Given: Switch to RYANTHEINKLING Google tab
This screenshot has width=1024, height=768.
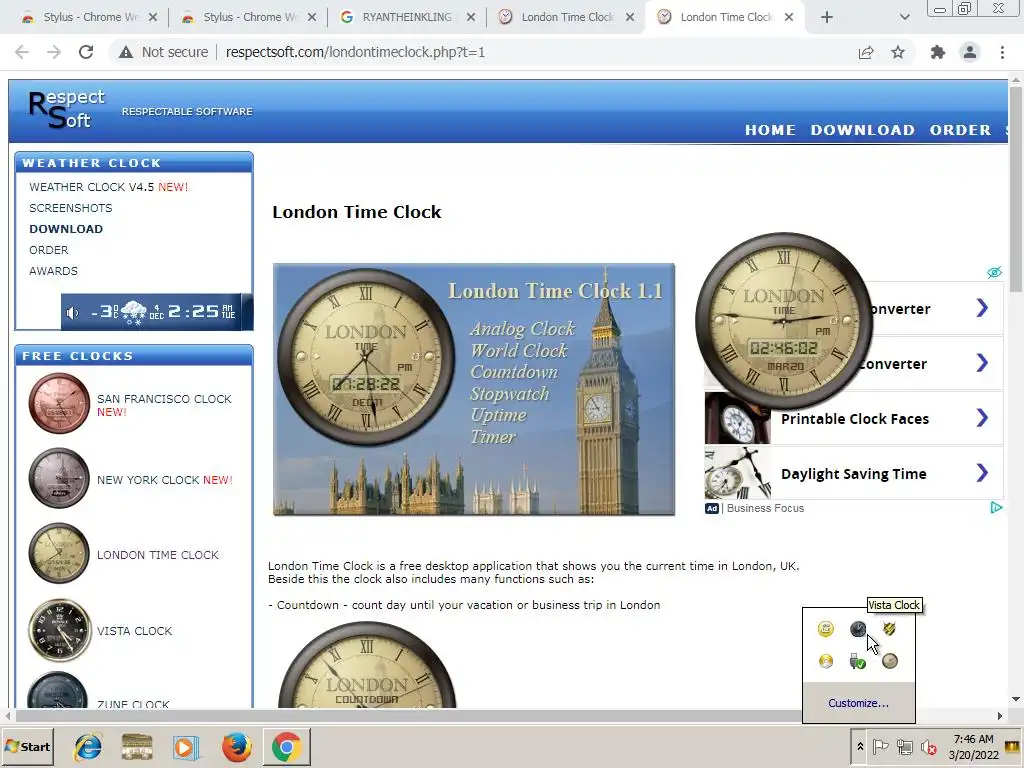Looking at the screenshot, I should tap(407, 17).
